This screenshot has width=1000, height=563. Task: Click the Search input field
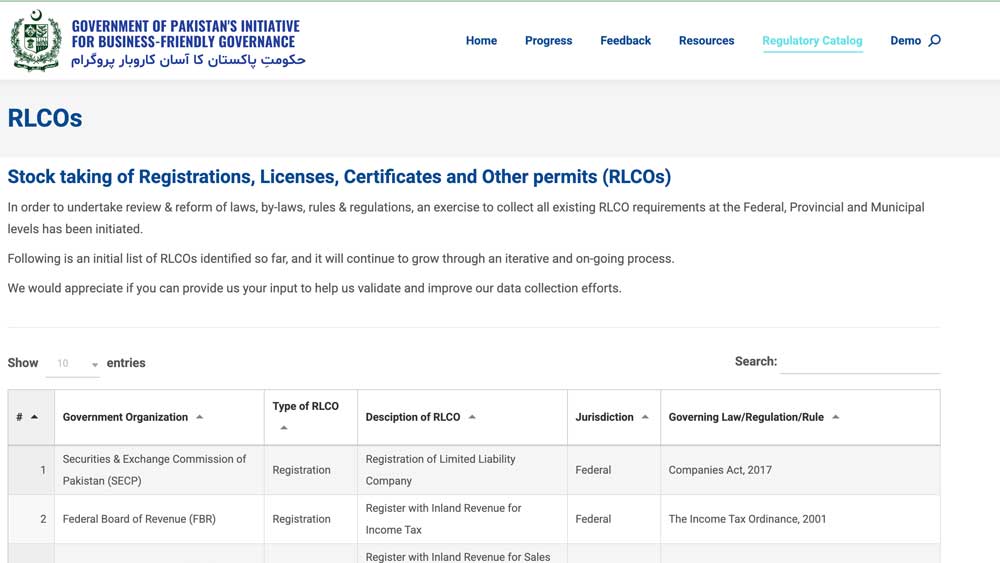point(860,362)
